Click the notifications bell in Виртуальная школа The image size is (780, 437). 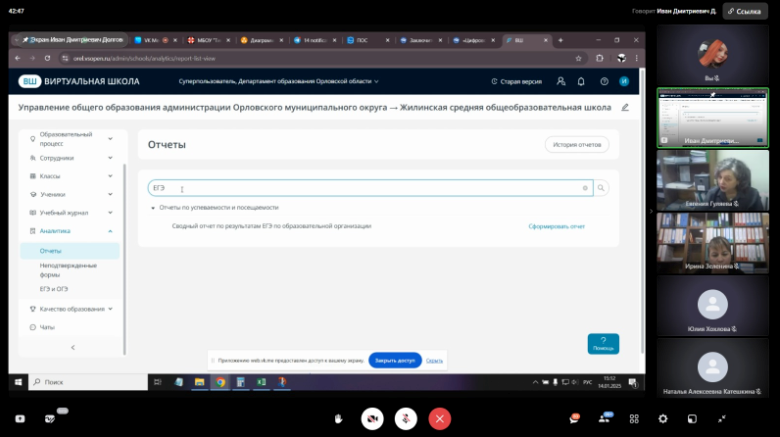[x=581, y=81]
